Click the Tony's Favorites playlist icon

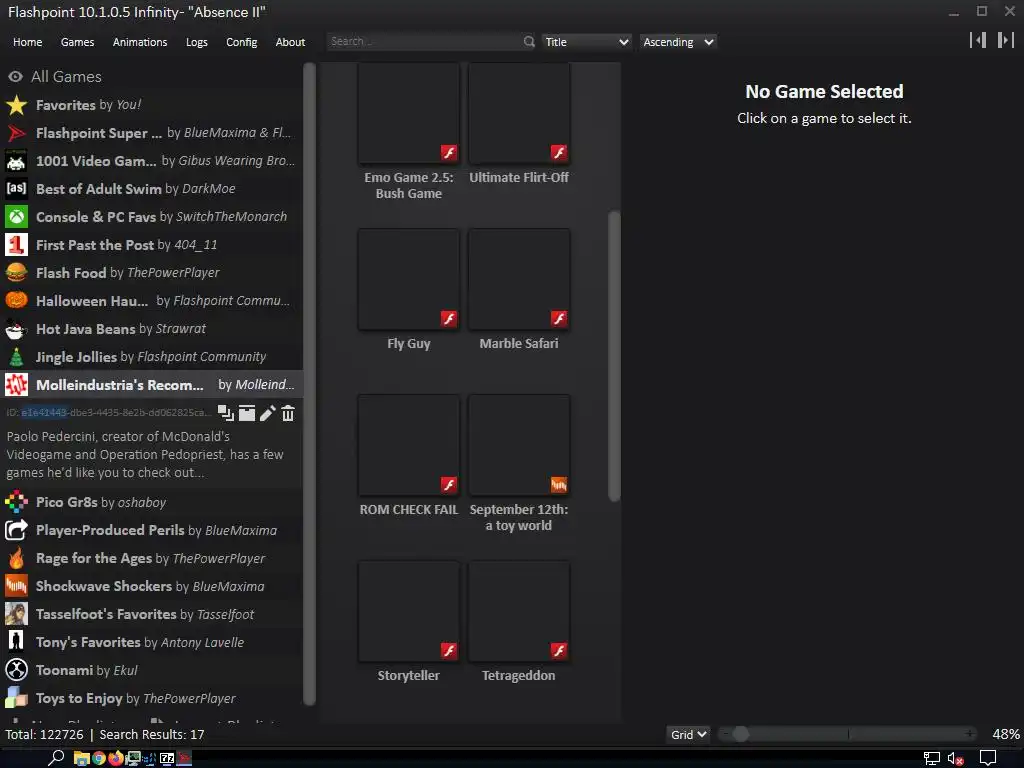(x=16, y=642)
